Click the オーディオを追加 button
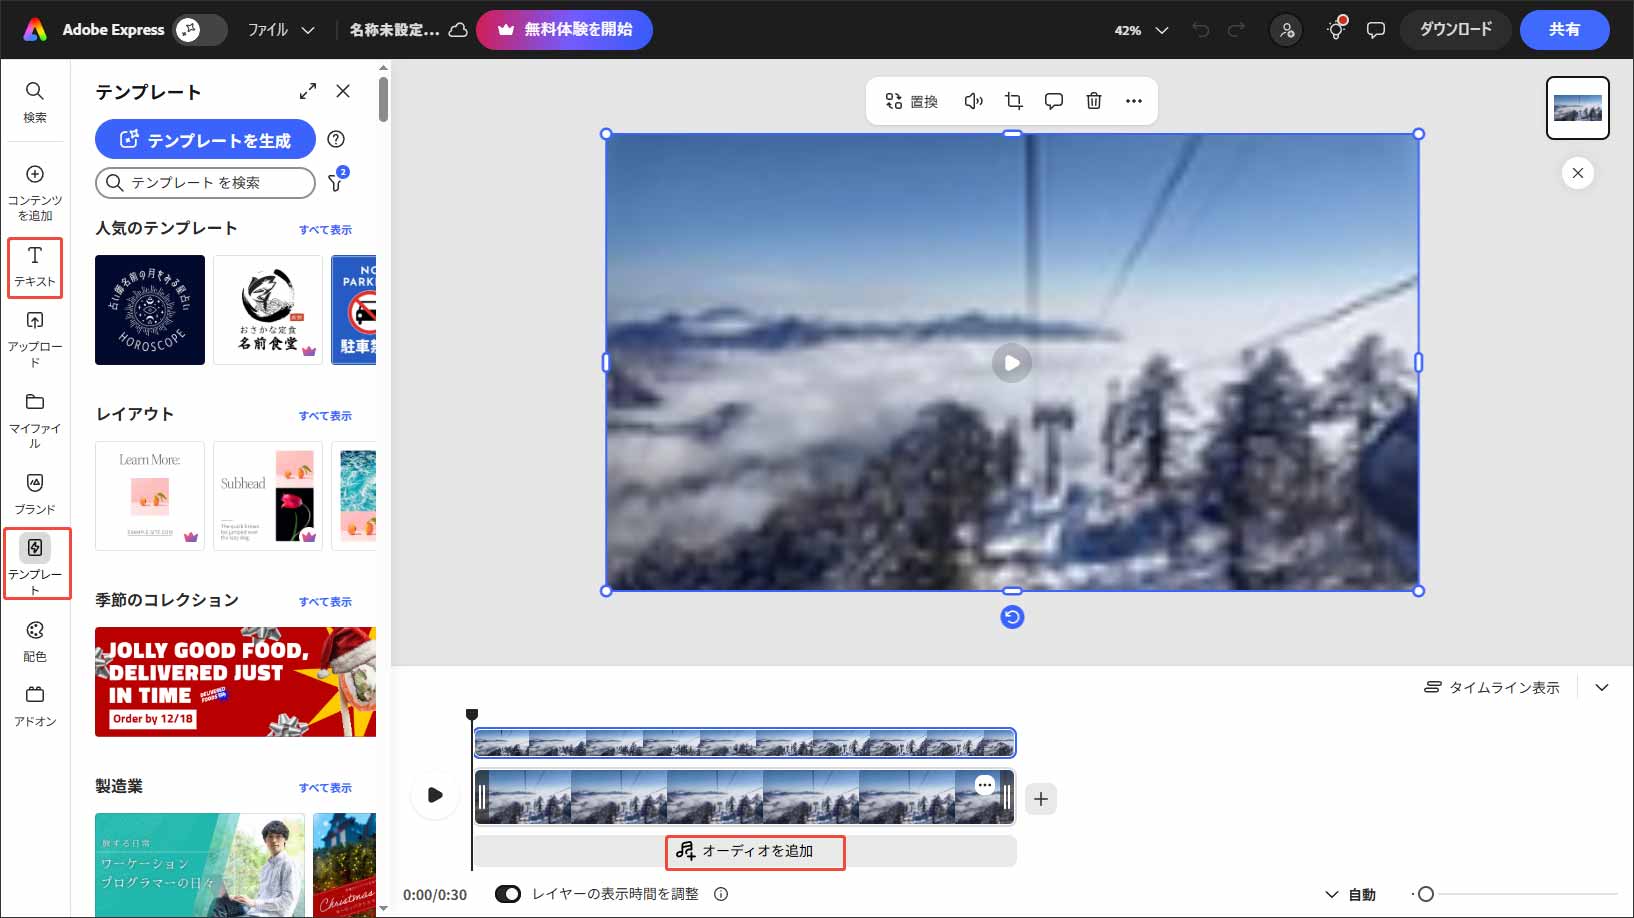Image resolution: width=1634 pixels, height=918 pixels. pyautogui.click(x=755, y=852)
